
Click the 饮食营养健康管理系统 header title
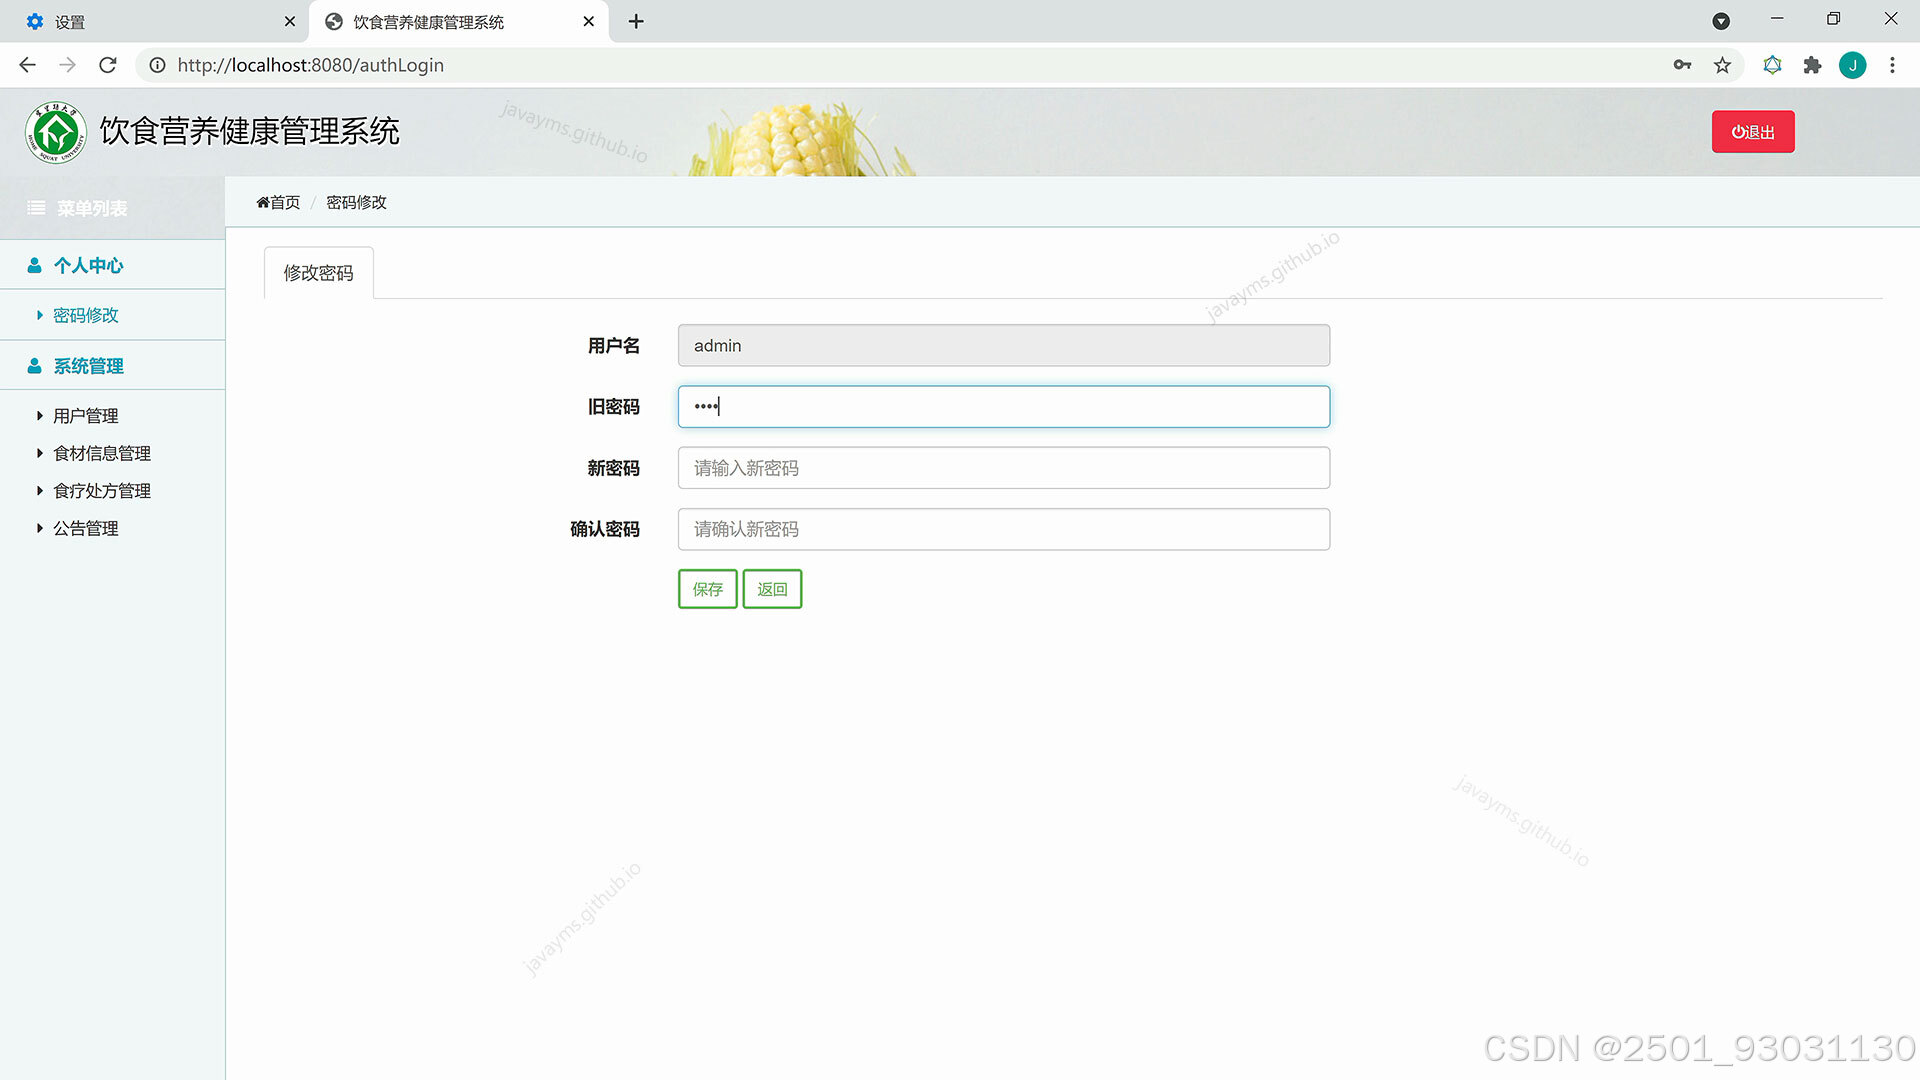coord(249,131)
